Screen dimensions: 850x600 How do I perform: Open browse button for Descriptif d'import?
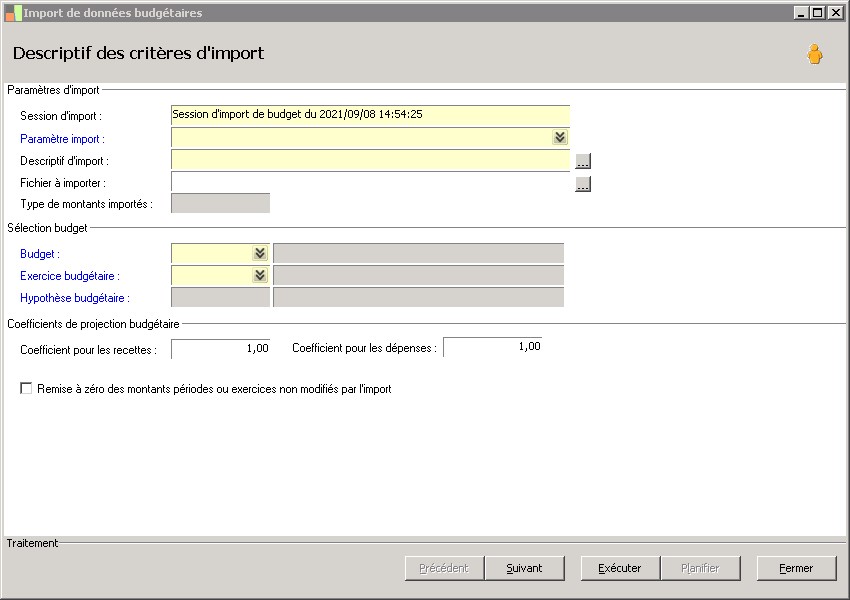(583, 161)
